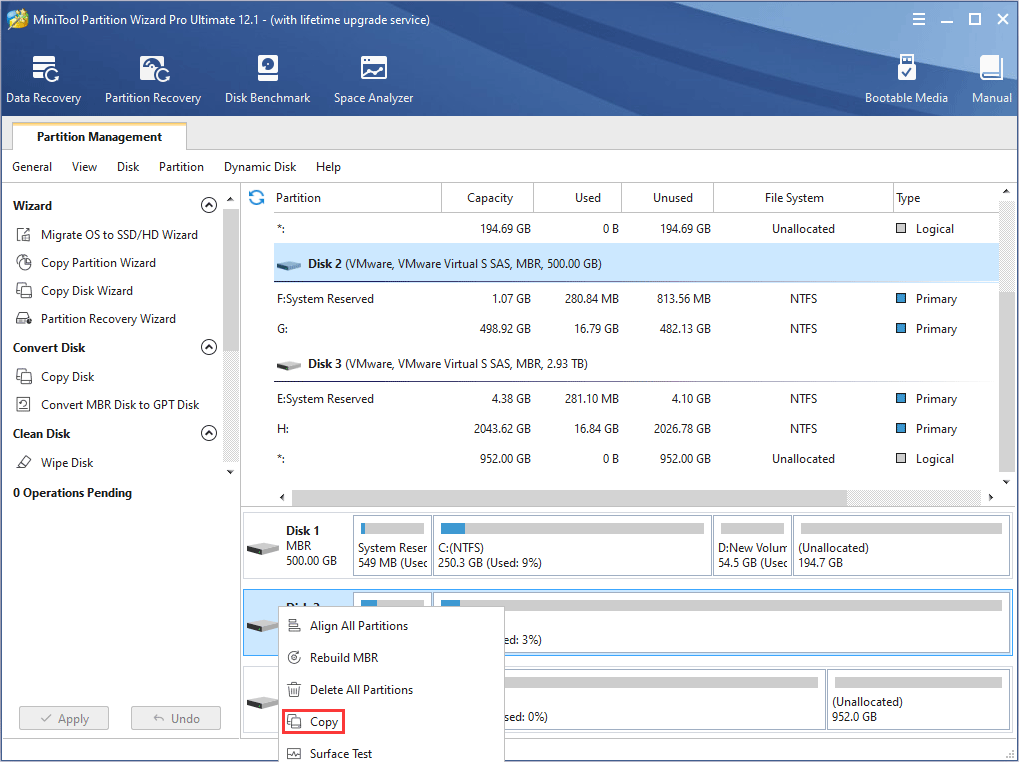Open the hamburger menu in title bar
The image size is (1019, 762).
[919, 19]
